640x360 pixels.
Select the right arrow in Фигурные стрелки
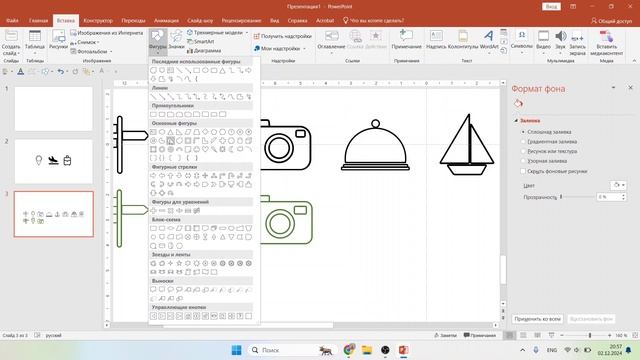coord(153,176)
